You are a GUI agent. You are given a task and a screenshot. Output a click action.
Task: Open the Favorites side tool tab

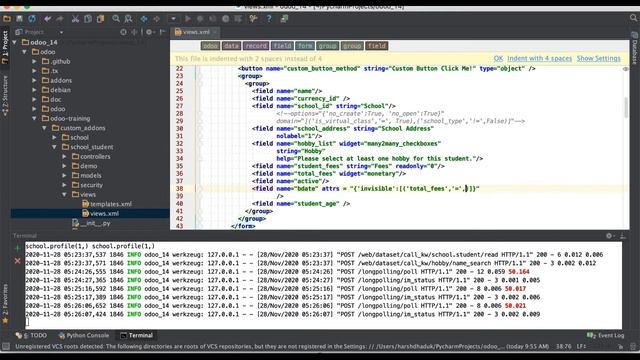pyautogui.click(x=5, y=304)
